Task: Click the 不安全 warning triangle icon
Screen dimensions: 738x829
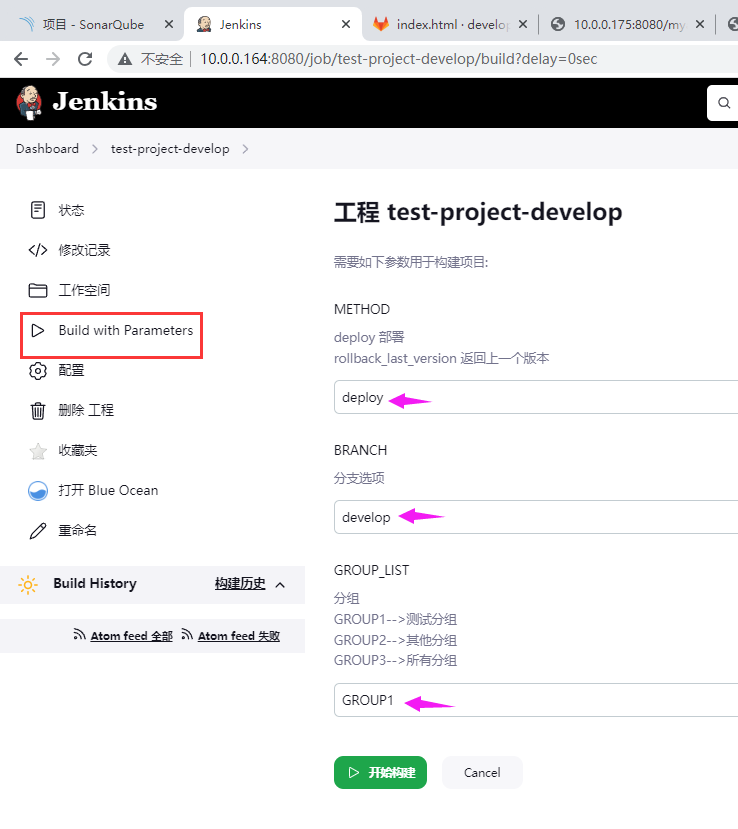Action: tap(125, 59)
